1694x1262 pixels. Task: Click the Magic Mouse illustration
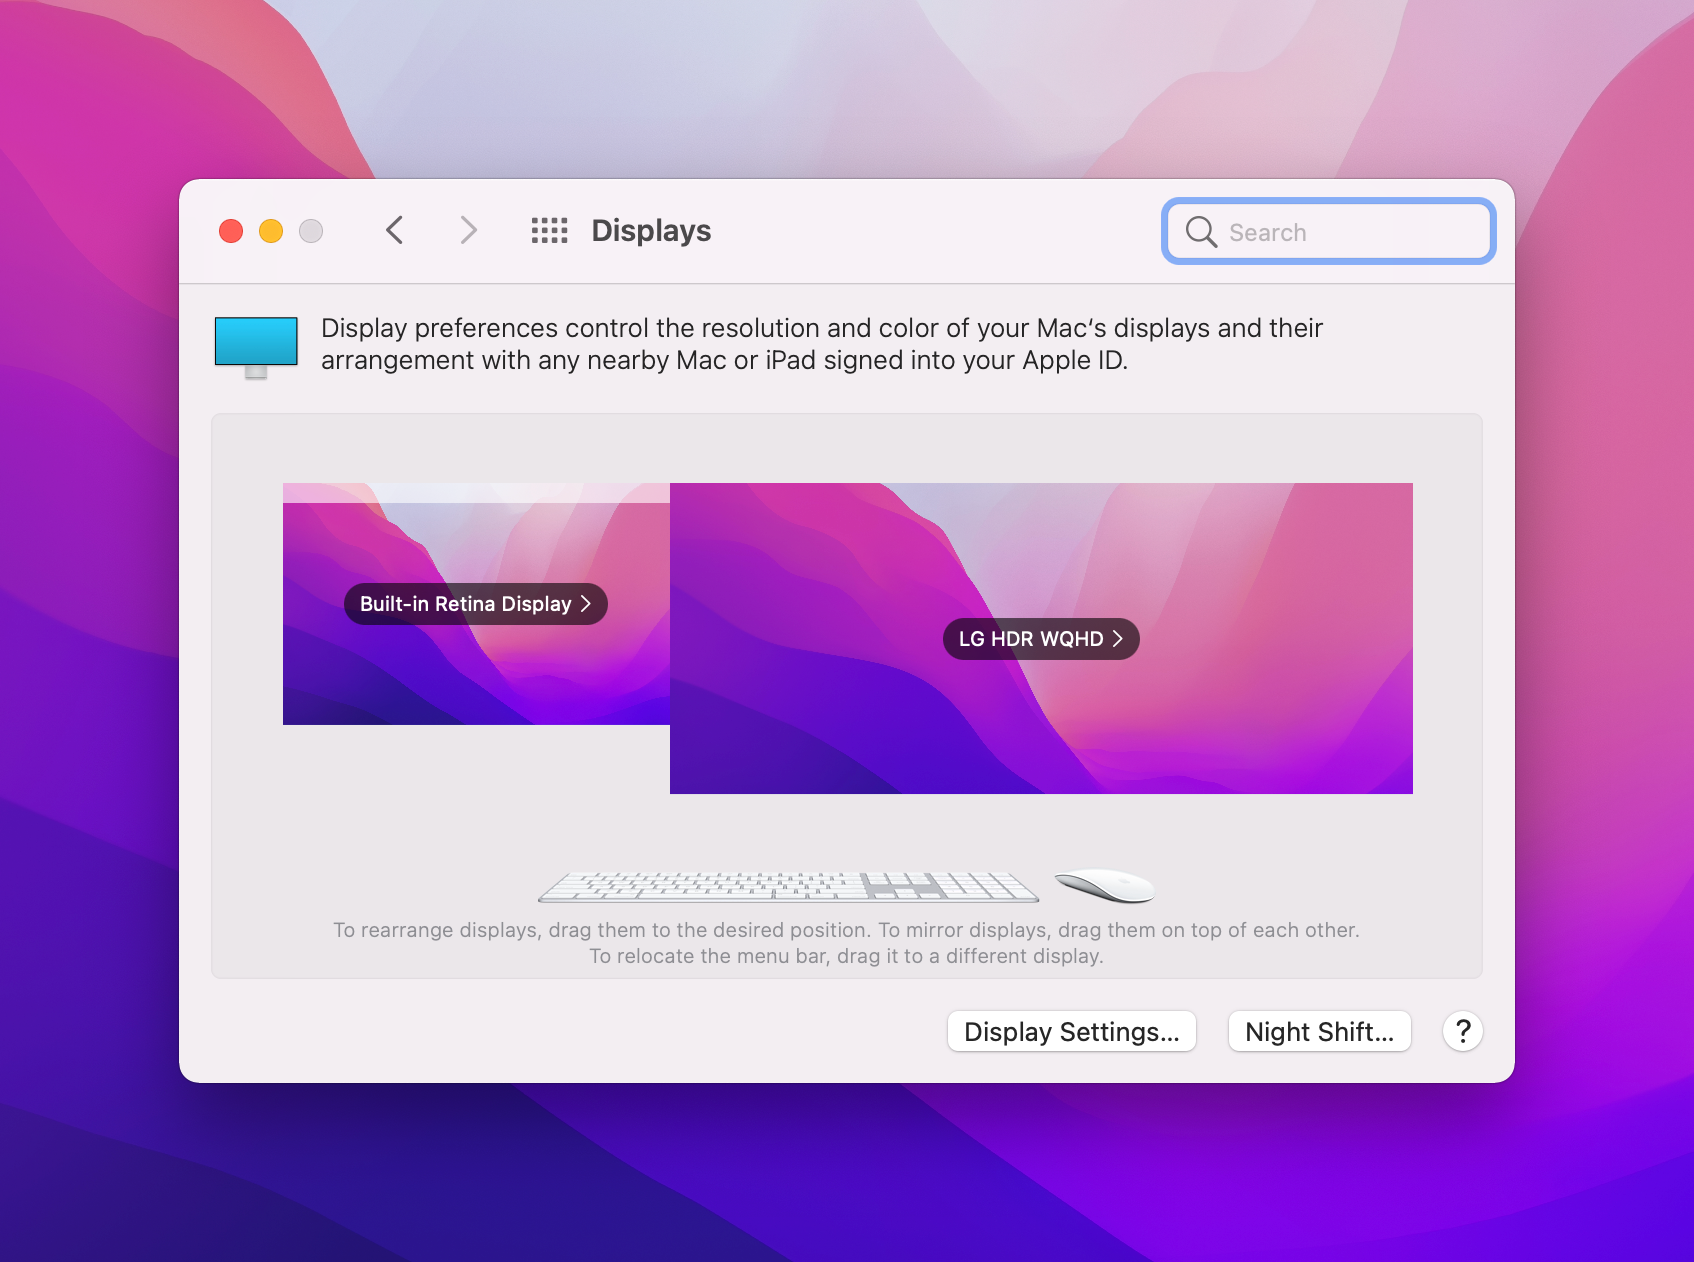coord(1104,884)
